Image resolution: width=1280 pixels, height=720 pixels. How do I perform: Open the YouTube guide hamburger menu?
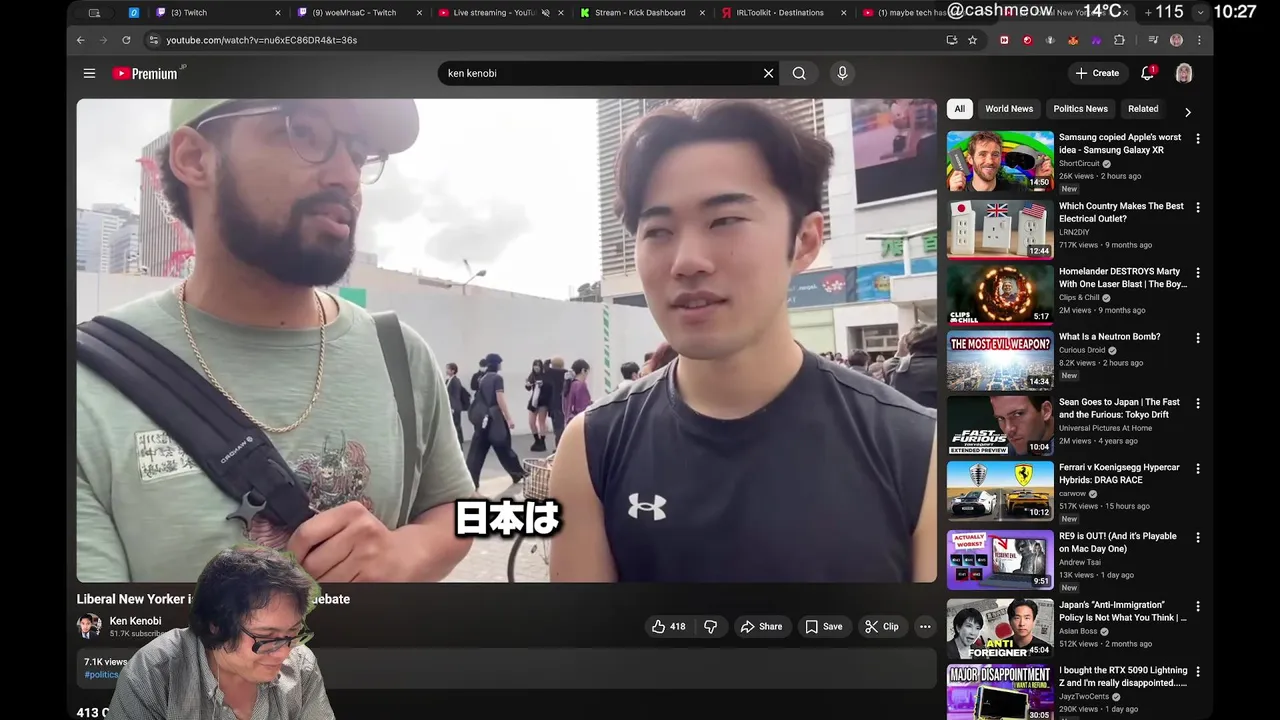pyautogui.click(x=89, y=73)
